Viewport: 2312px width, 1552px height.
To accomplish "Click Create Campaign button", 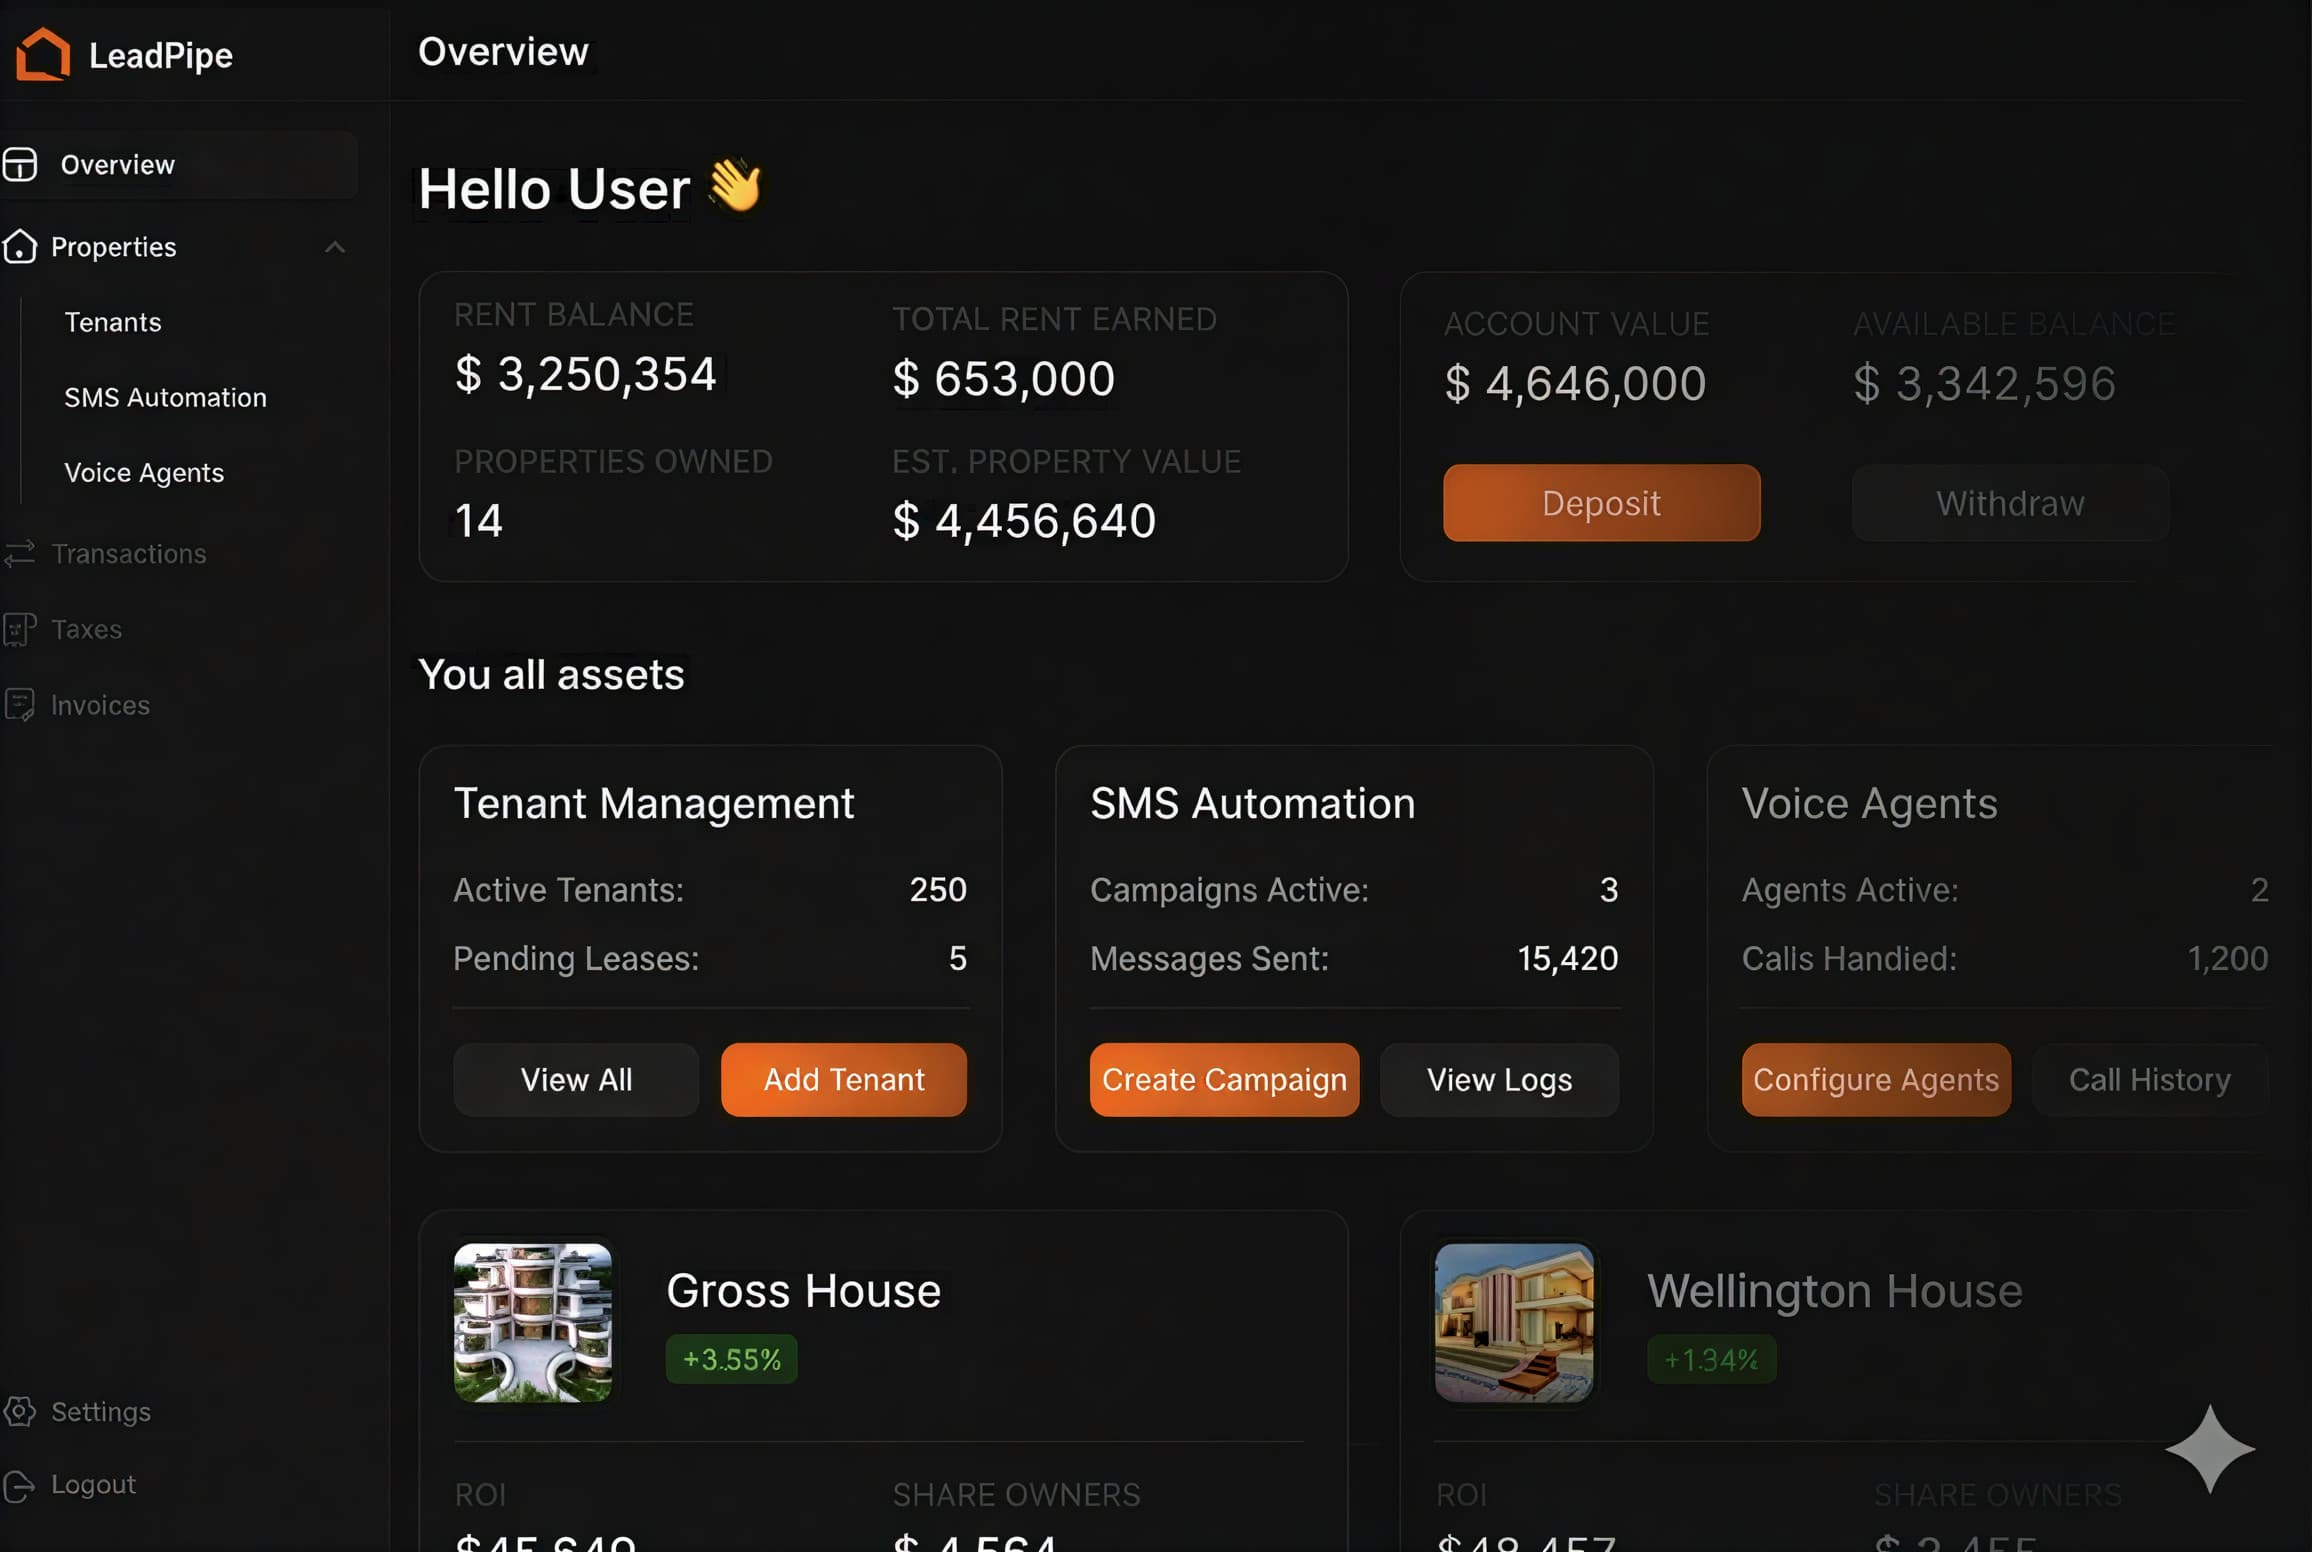I will tap(1224, 1080).
